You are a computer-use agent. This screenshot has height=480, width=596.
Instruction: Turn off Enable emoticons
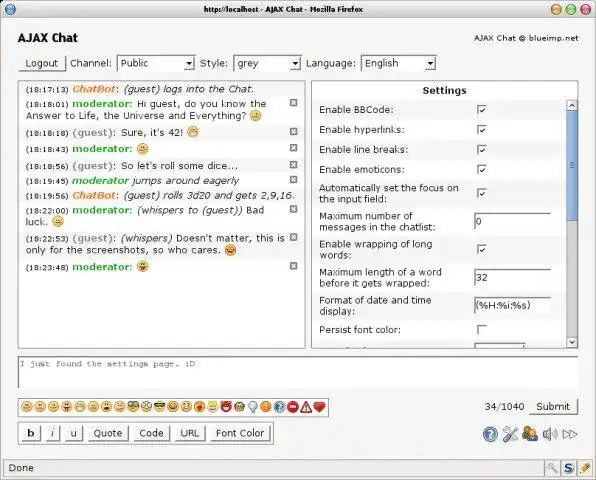[482, 170]
